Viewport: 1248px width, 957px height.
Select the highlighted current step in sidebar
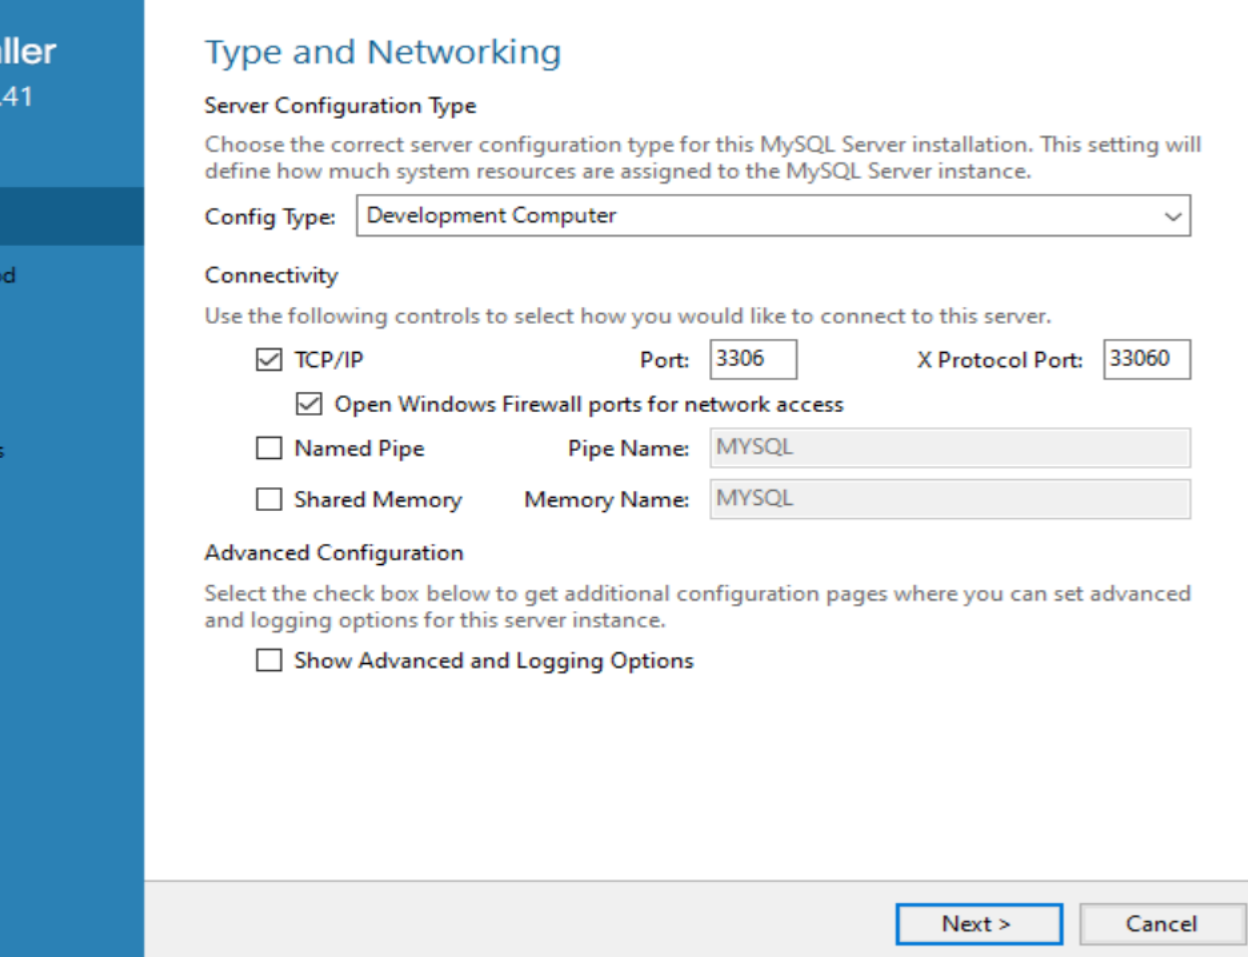point(71,216)
